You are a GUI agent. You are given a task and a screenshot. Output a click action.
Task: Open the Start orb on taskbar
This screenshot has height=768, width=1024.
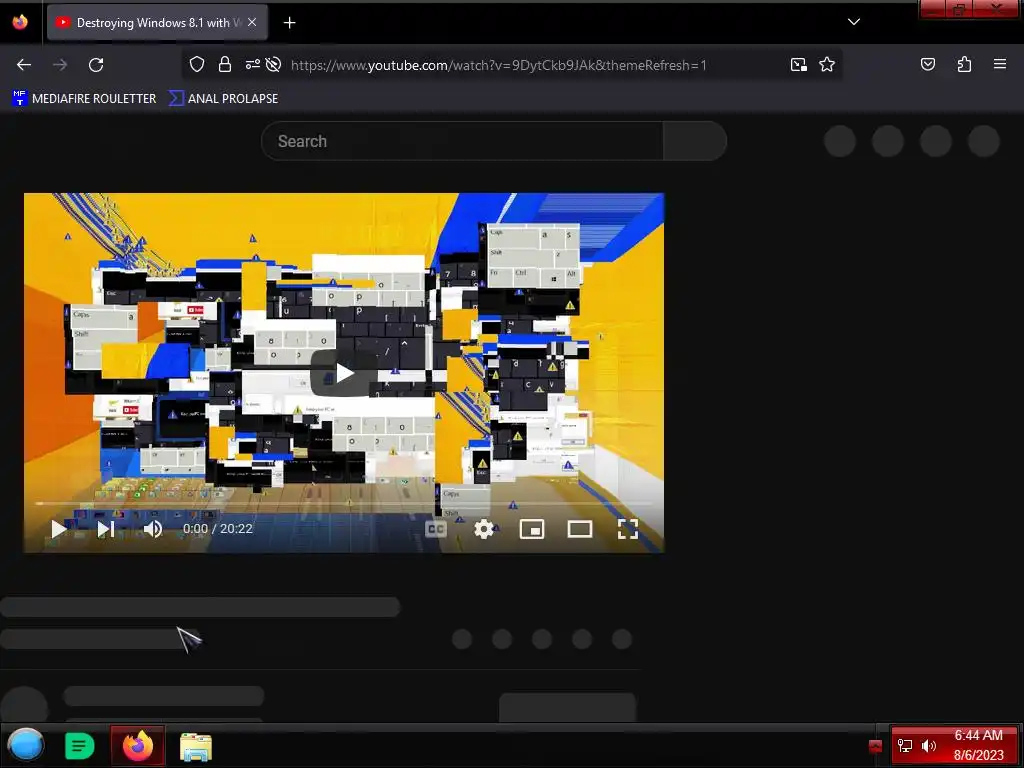coord(25,745)
